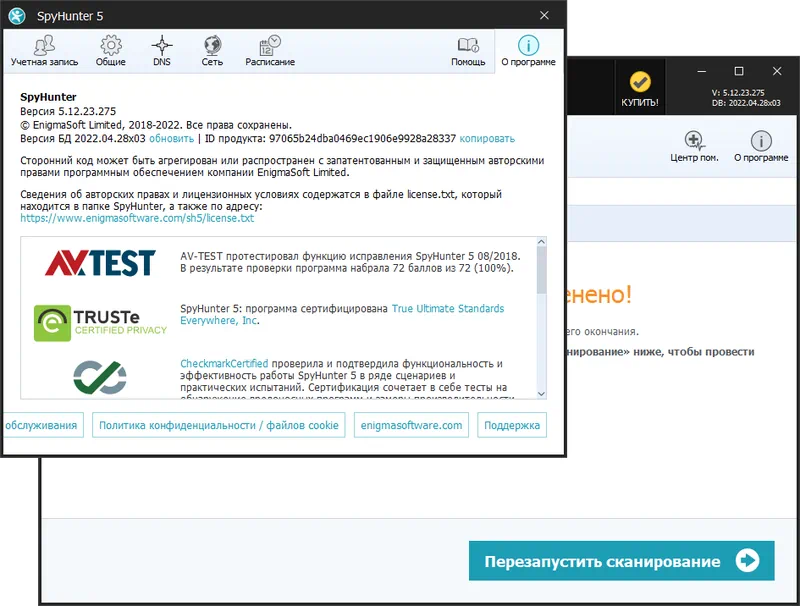Open Политика конфиденциальности / файлов cookie
The image size is (800, 606).
(219, 425)
